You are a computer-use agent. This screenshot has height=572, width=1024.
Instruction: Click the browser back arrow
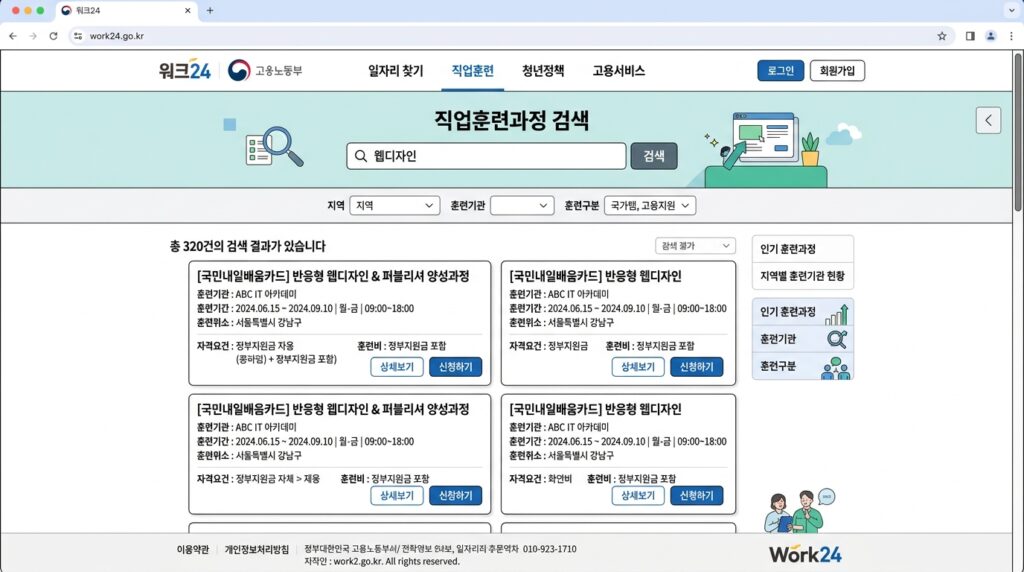point(13,36)
